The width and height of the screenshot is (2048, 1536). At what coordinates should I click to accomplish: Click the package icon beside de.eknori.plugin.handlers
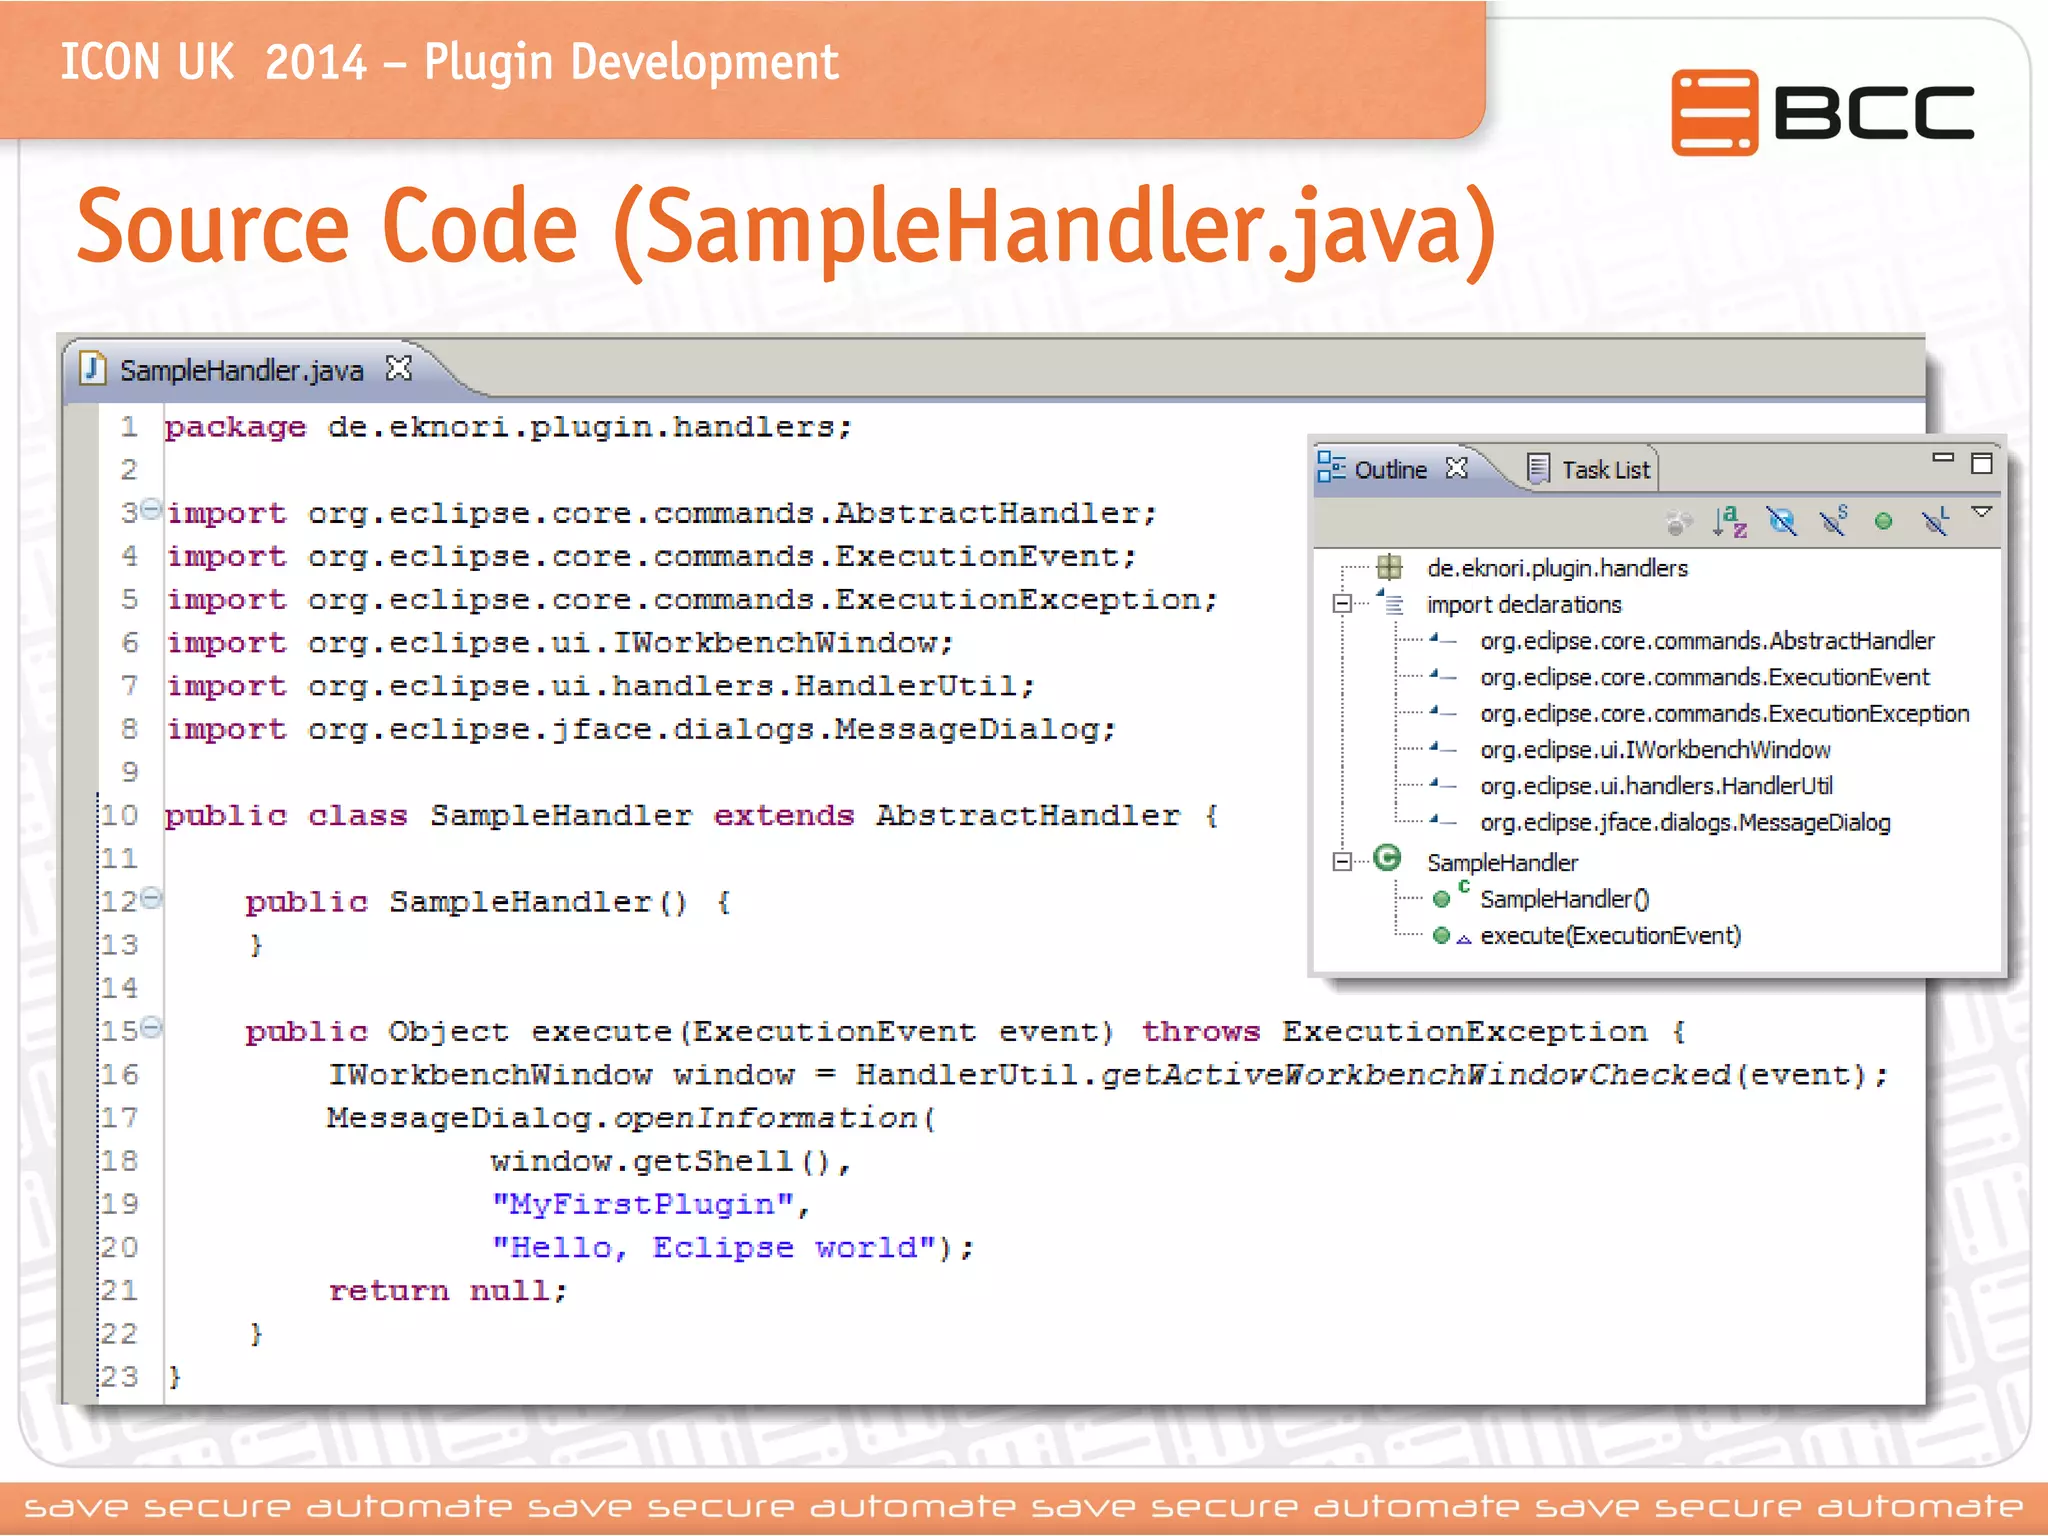(x=1389, y=567)
